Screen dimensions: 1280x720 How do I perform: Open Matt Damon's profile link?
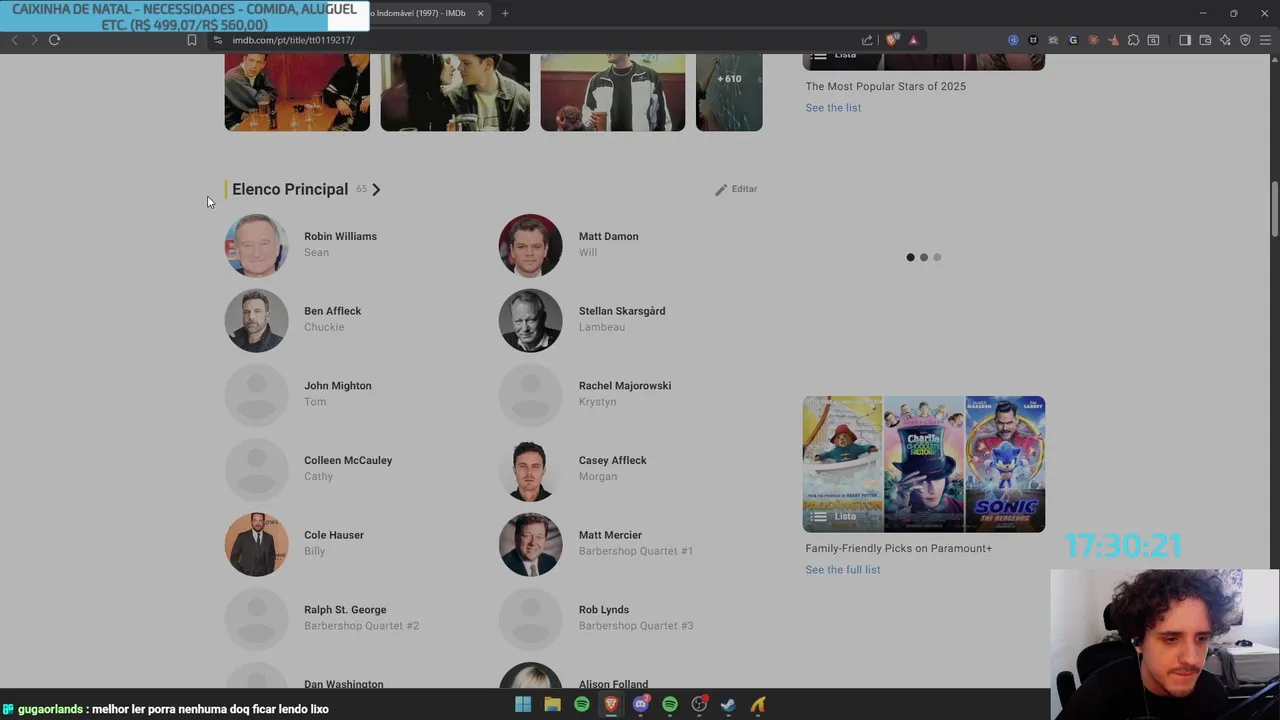tap(608, 236)
